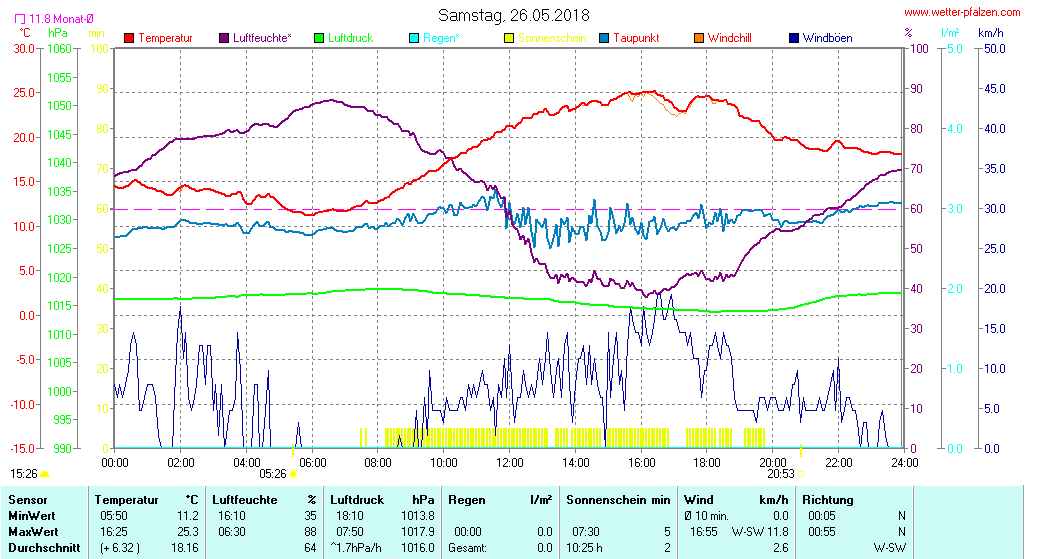Click the km/h unit label above right axis
1058x559 pixels.
(991, 32)
